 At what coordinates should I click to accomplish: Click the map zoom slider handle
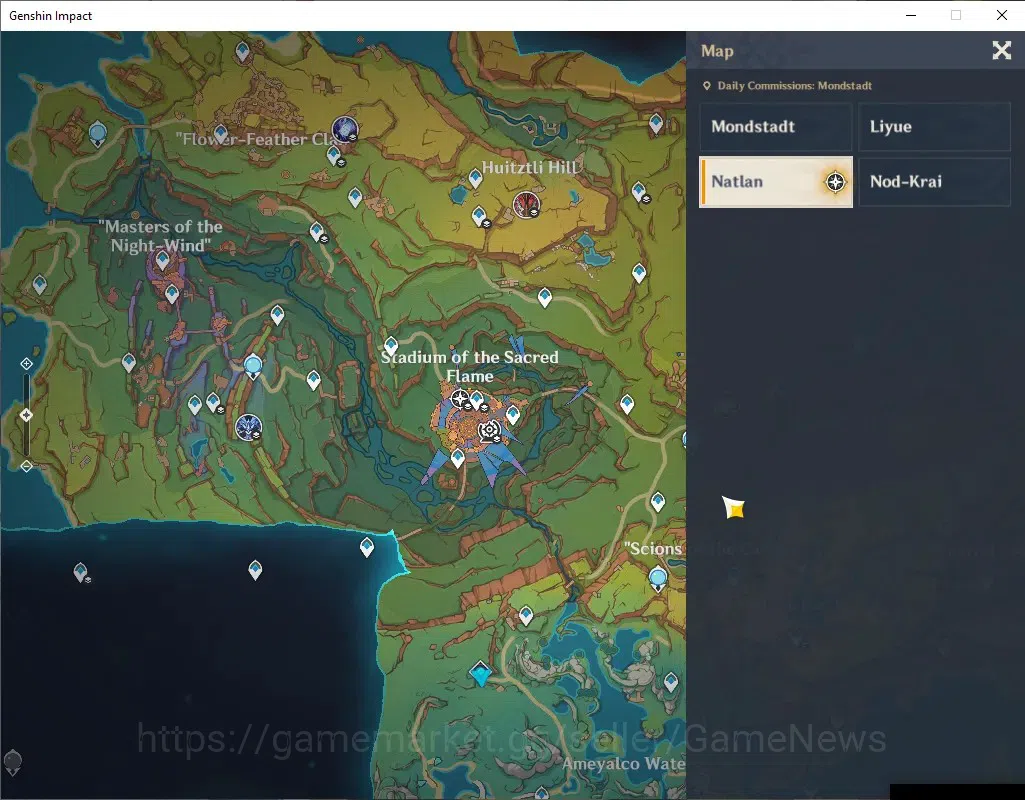click(26, 415)
